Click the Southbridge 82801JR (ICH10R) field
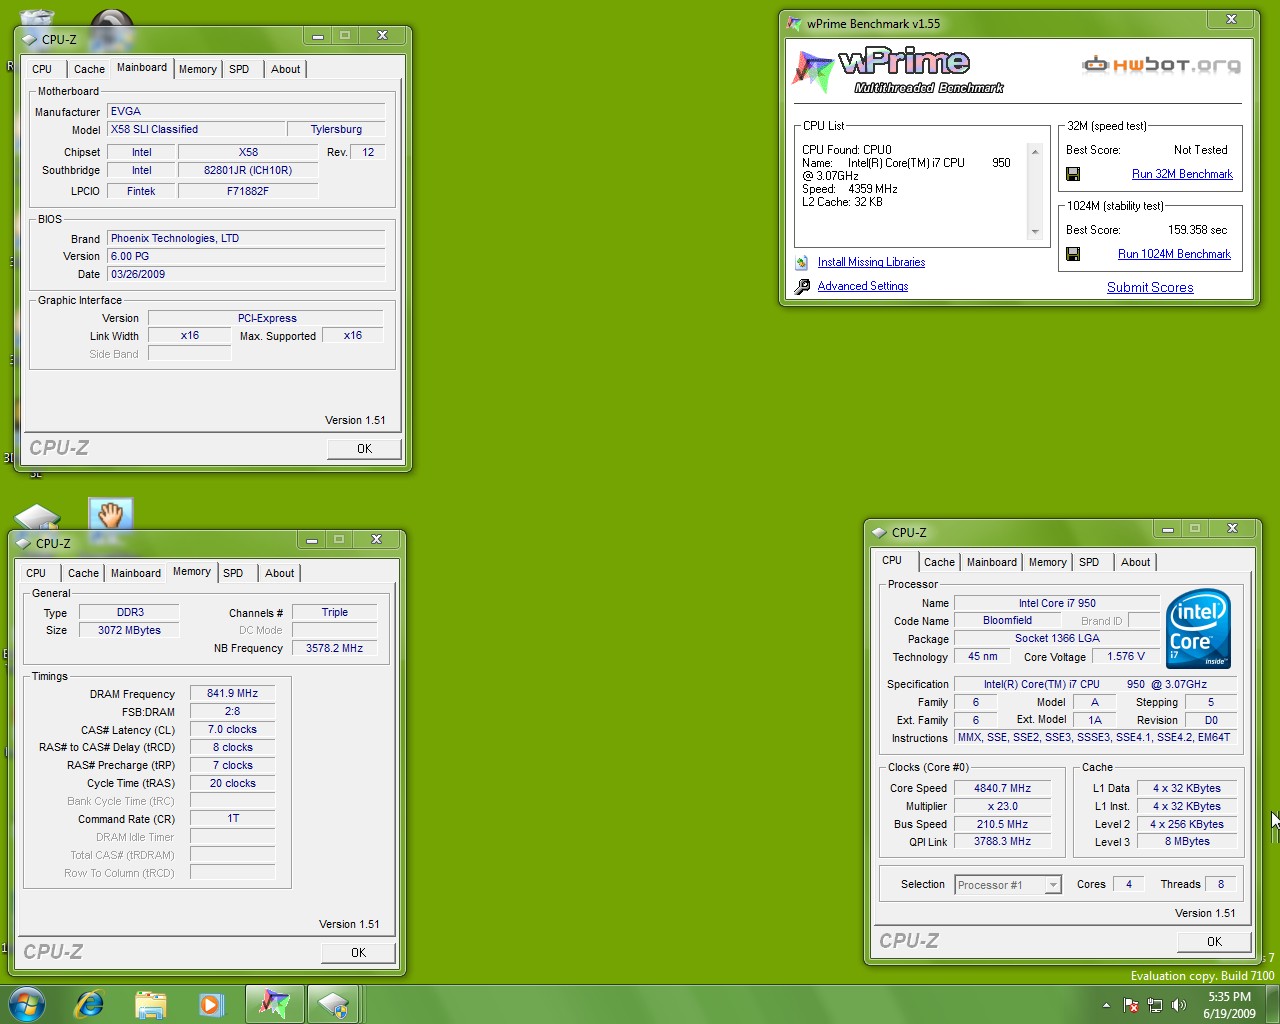The image size is (1280, 1024). (x=248, y=171)
